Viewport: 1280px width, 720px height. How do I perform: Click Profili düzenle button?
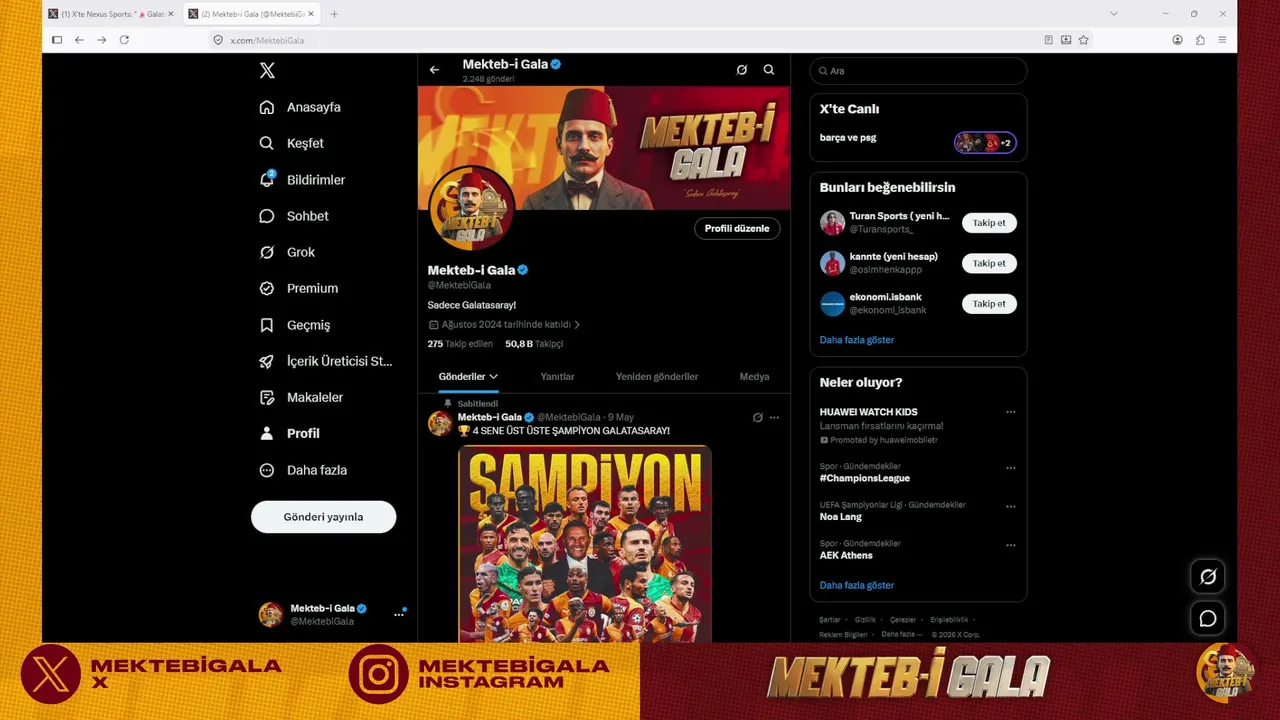[737, 229]
